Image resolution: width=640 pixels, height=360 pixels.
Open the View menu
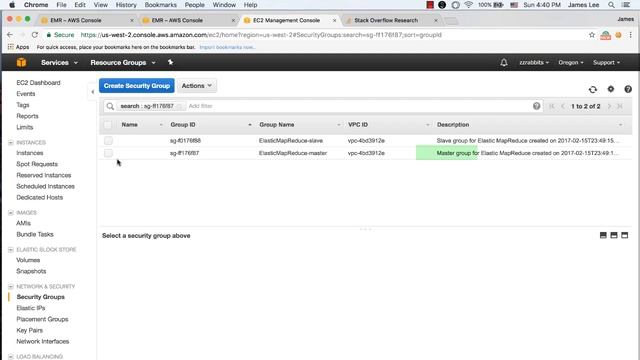[100, 5]
